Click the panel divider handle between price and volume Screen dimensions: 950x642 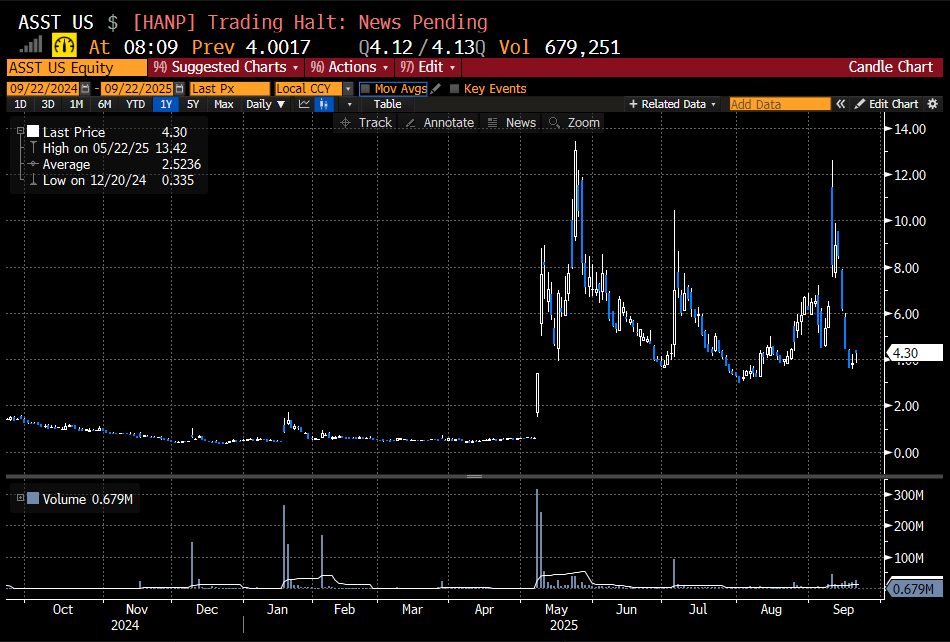474,476
